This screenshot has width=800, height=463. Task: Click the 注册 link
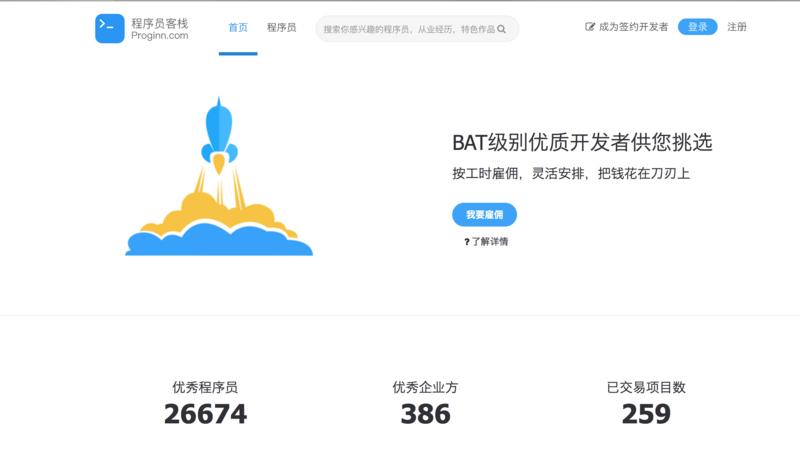(737, 27)
